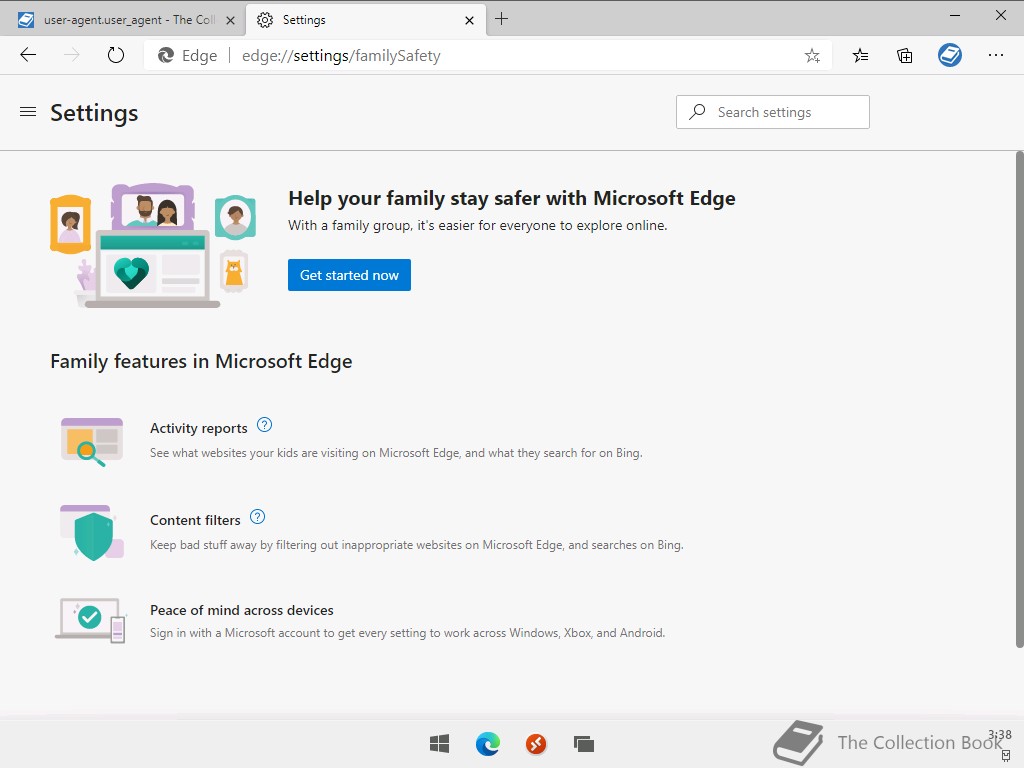Click the help icon beside Activity reports
This screenshot has width=1024, height=768.
[x=264, y=425]
